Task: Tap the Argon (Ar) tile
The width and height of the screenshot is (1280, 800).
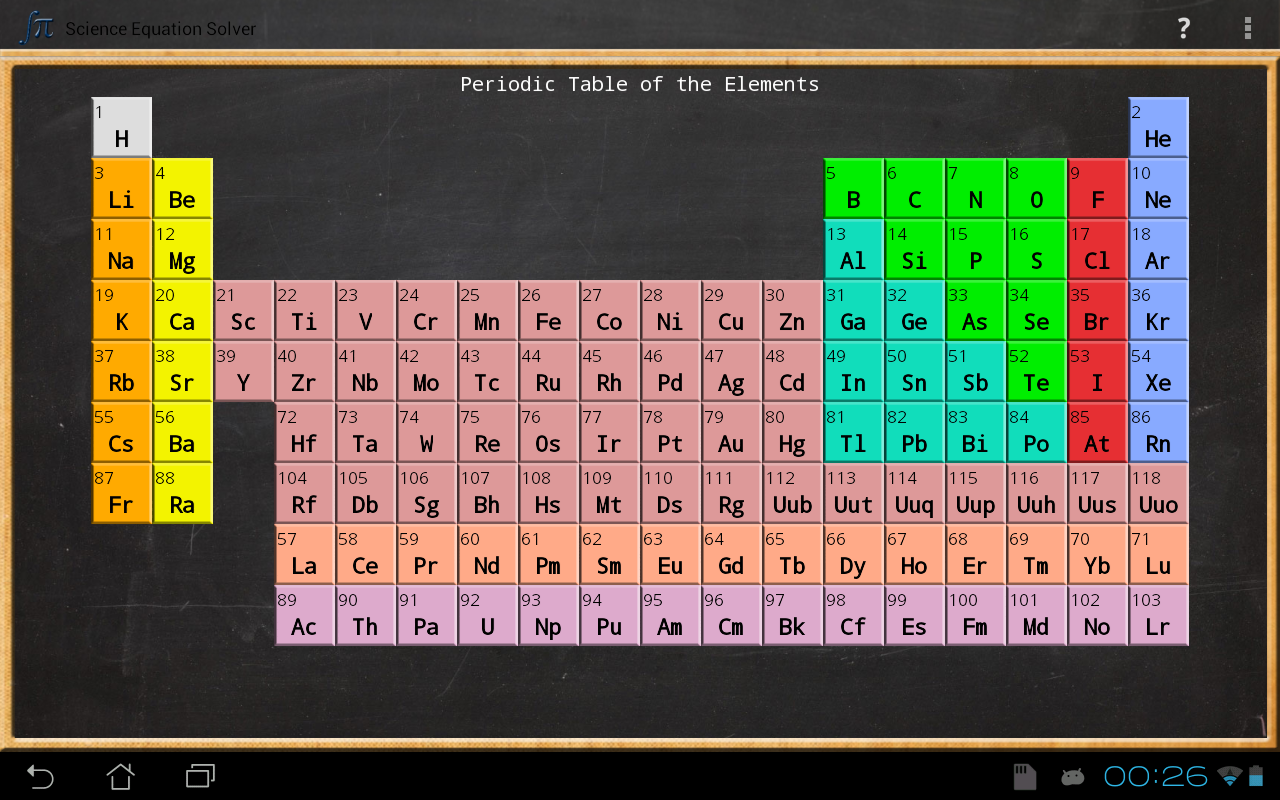Action: click(1159, 249)
